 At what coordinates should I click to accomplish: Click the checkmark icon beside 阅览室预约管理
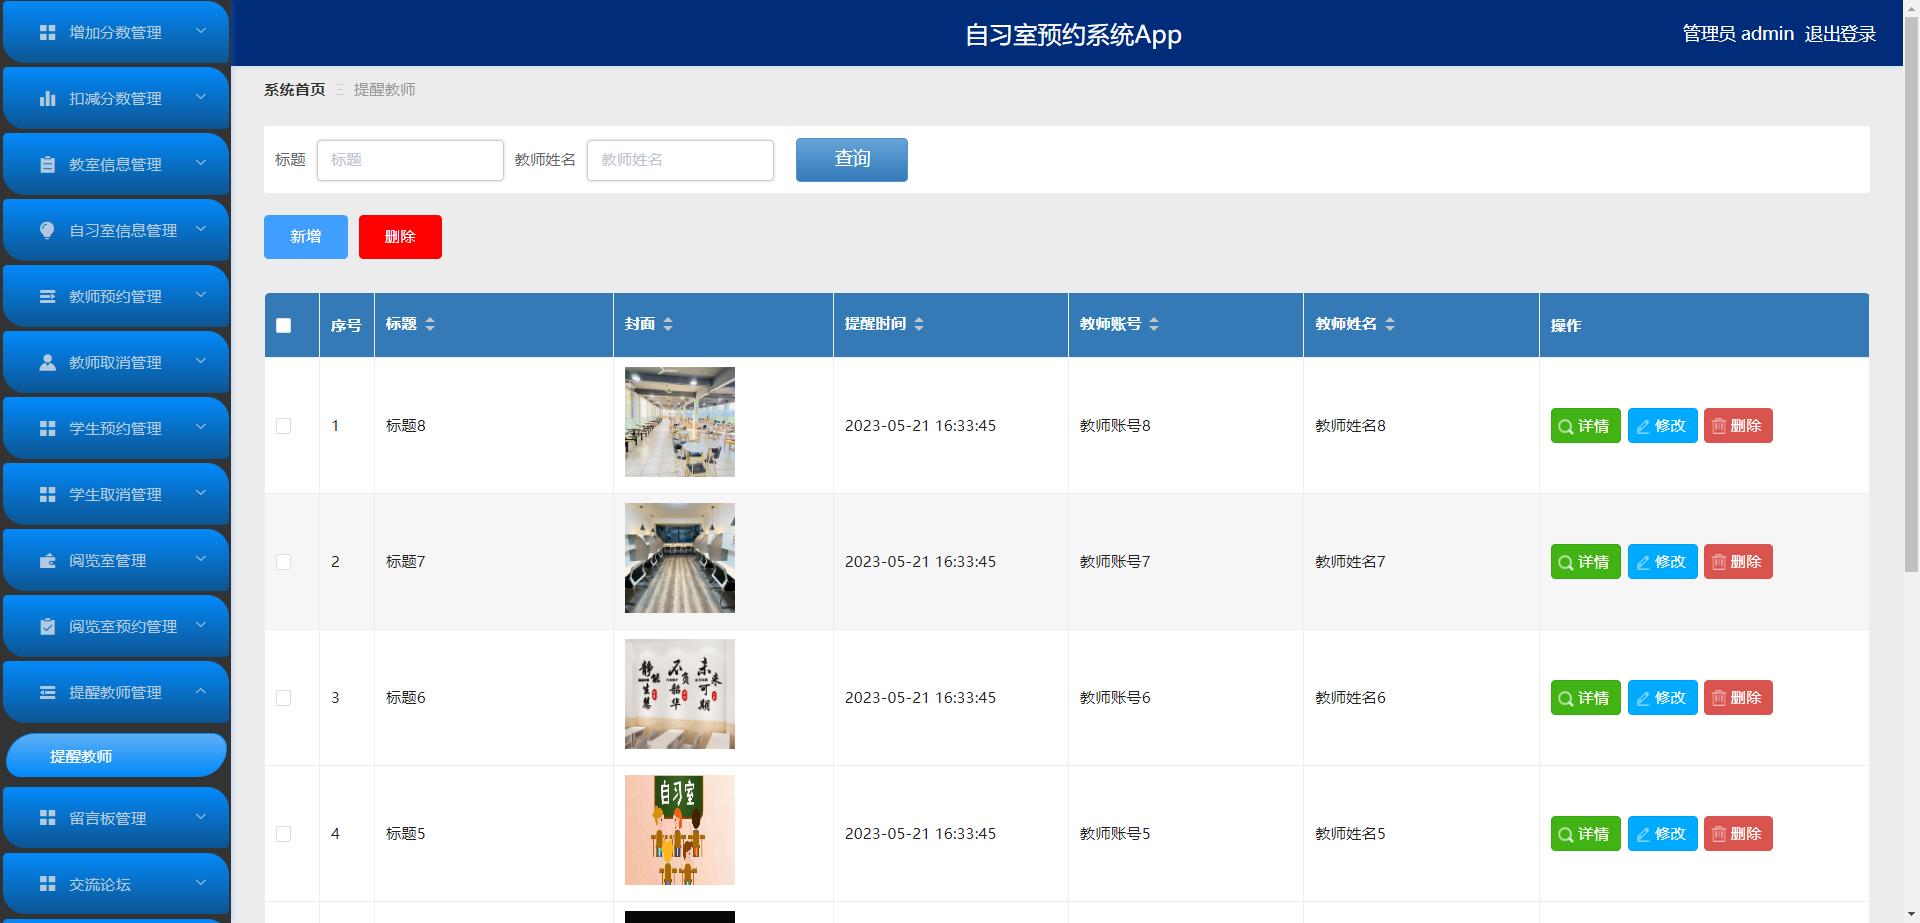[46, 626]
